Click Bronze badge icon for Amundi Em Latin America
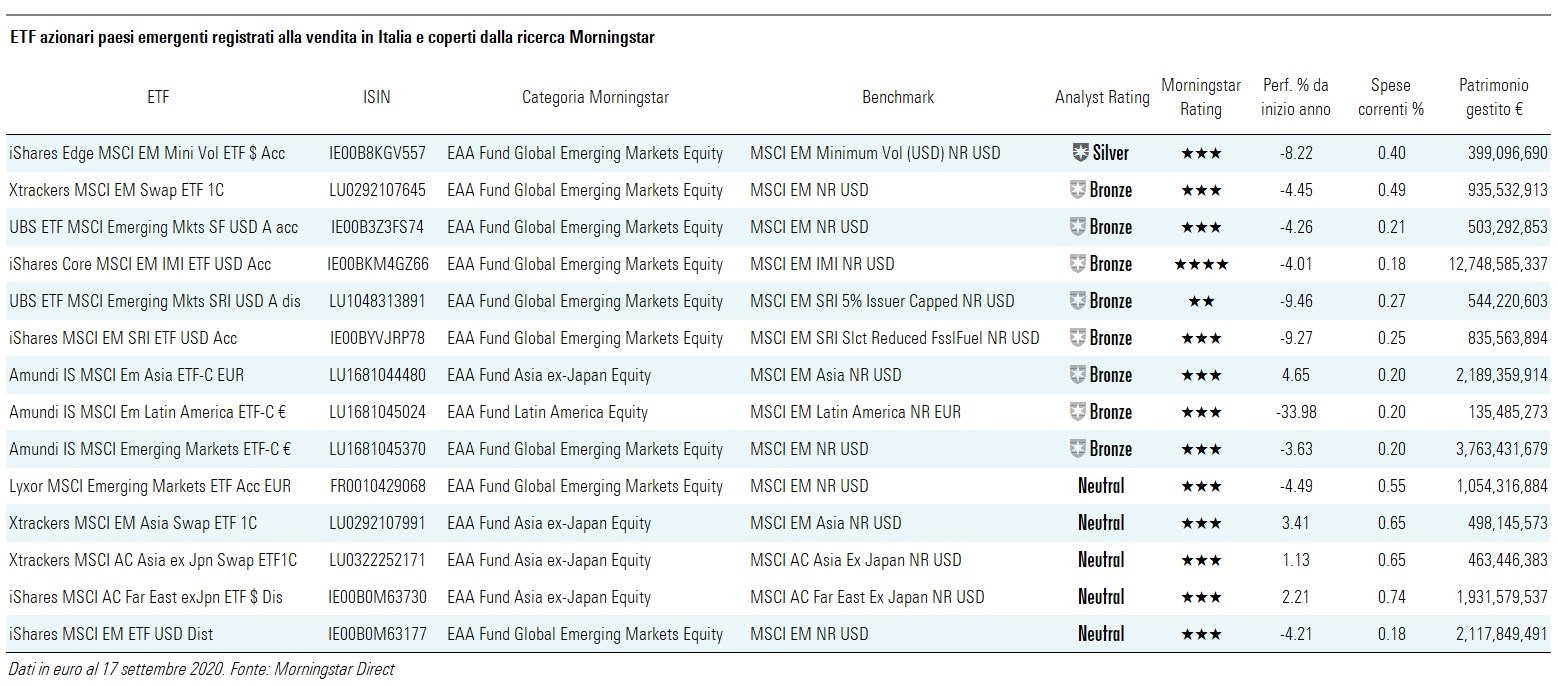Screen dimensions: 1558x686 (x=1077, y=412)
